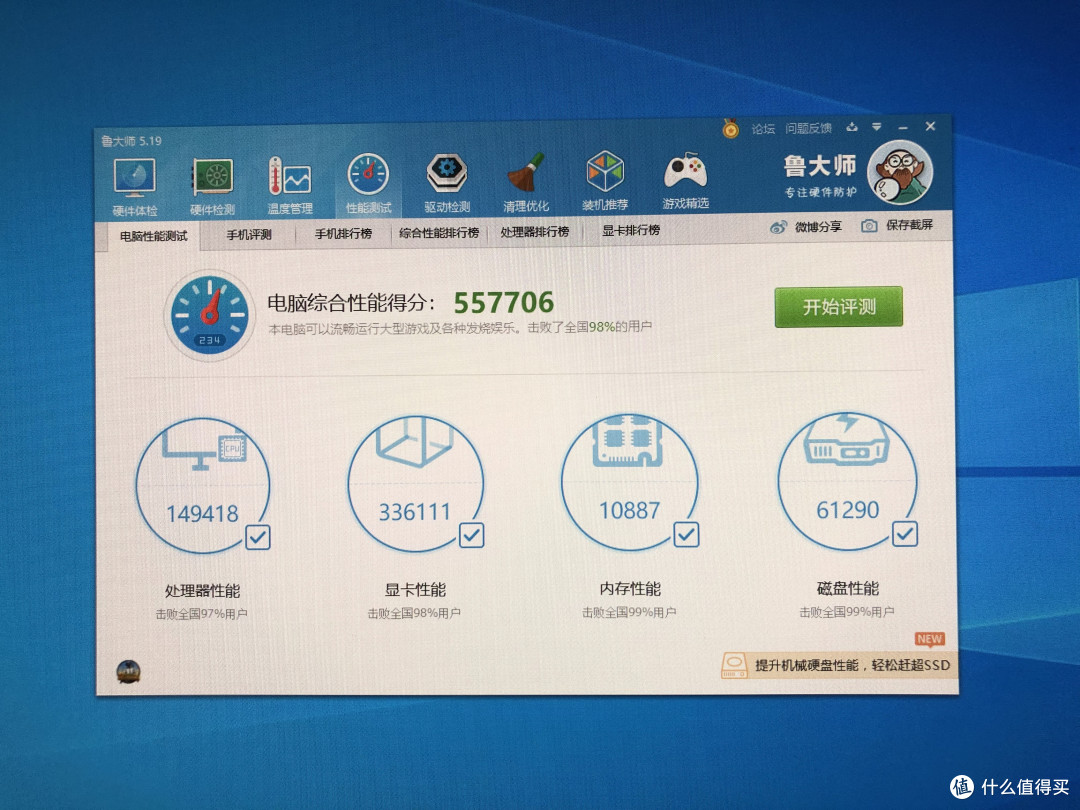
Task: Click the download tray icon in title bar
Action: click(x=852, y=127)
